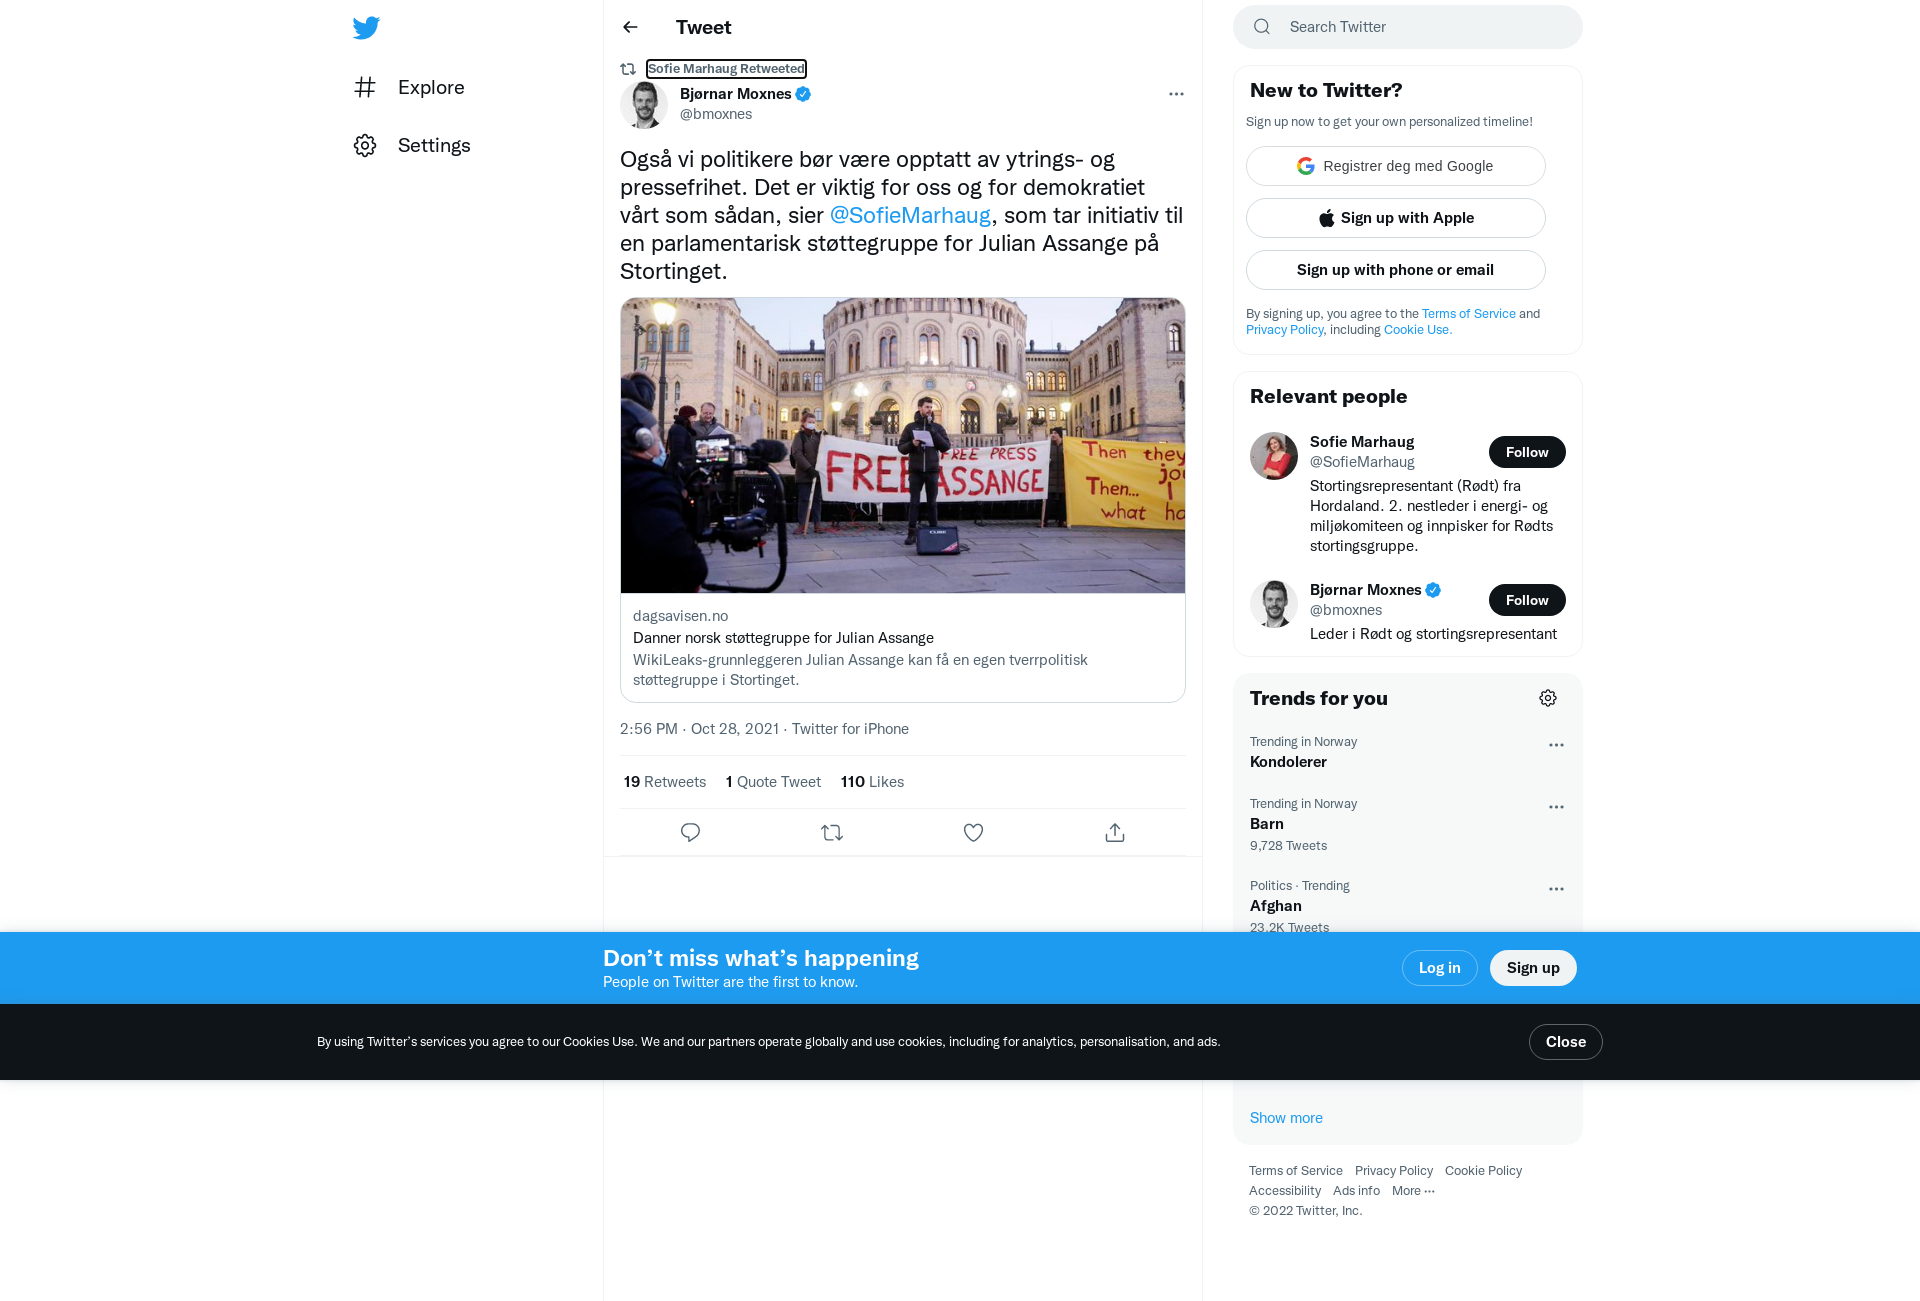Click Sign up with Apple
This screenshot has width=1920, height=1301.
(x=1396, y=218)
